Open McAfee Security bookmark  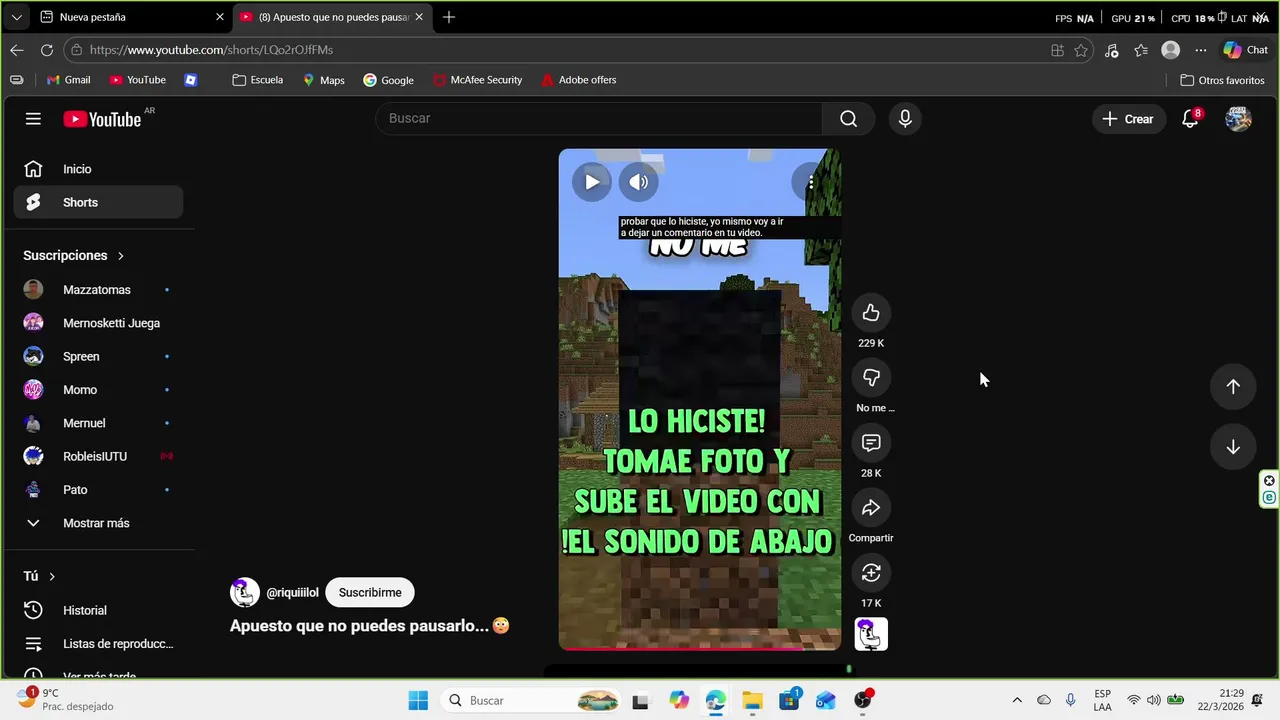point(477,80)
